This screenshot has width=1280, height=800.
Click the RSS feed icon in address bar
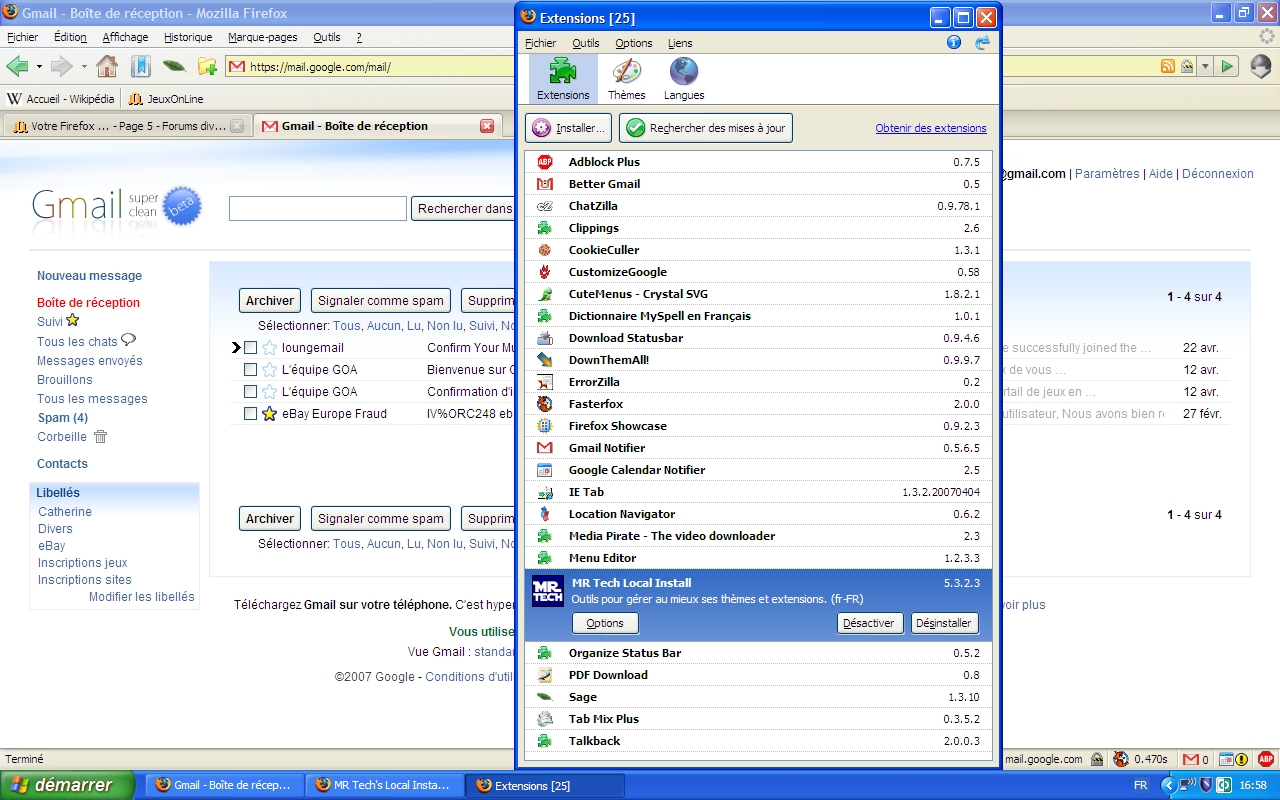[x=1167, y=67]
